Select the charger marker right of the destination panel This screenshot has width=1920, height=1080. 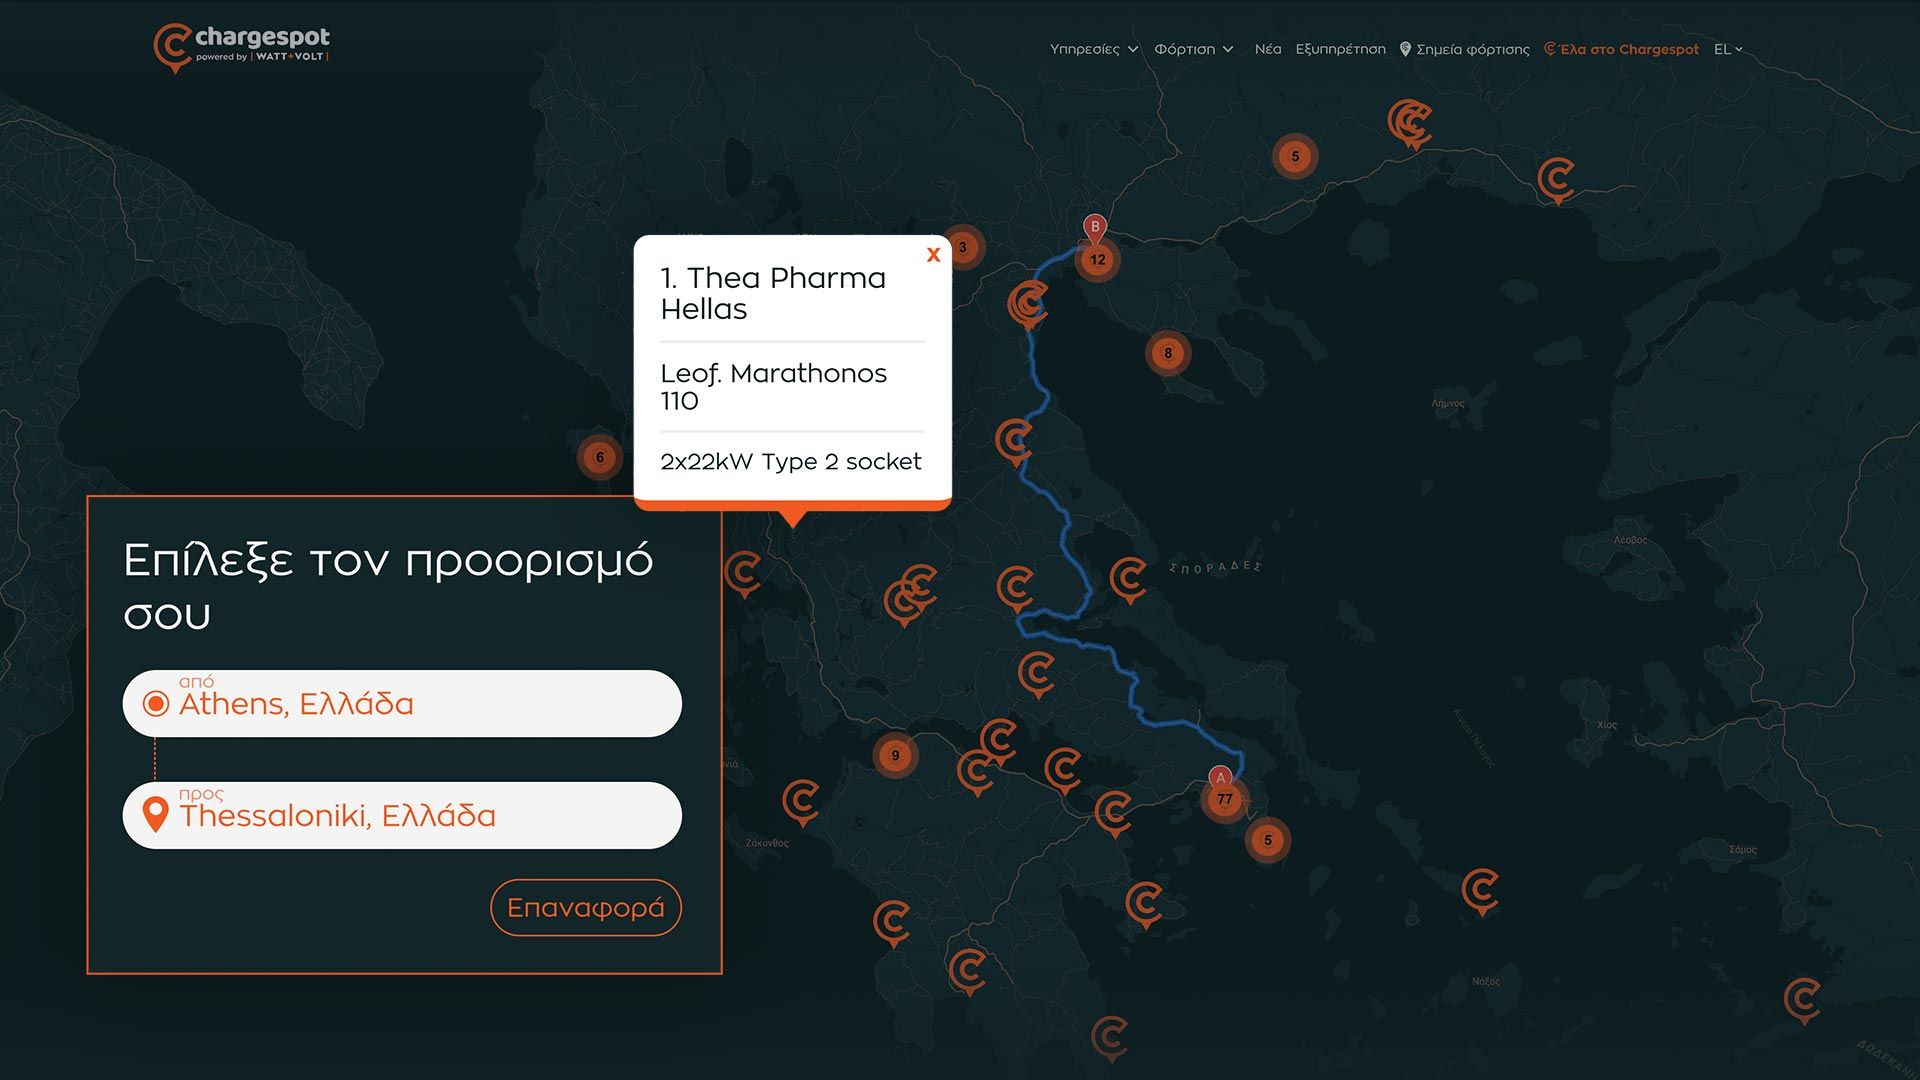(743, 574)
